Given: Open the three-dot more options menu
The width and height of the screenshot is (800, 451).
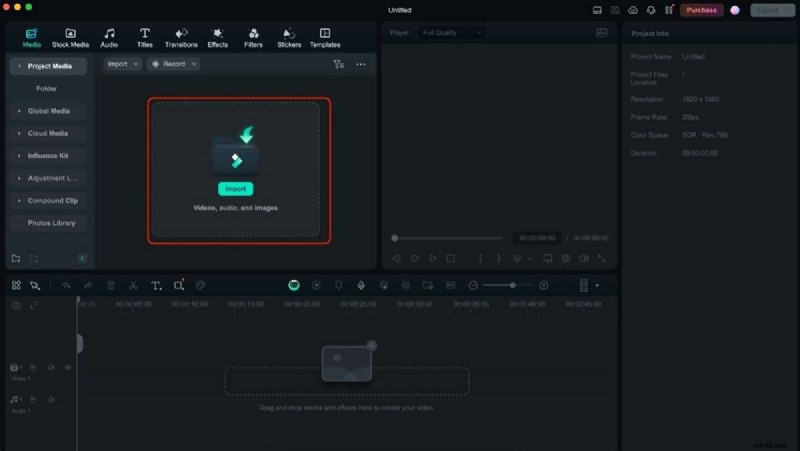Looking at the screenshot, I should coord(361,64).
